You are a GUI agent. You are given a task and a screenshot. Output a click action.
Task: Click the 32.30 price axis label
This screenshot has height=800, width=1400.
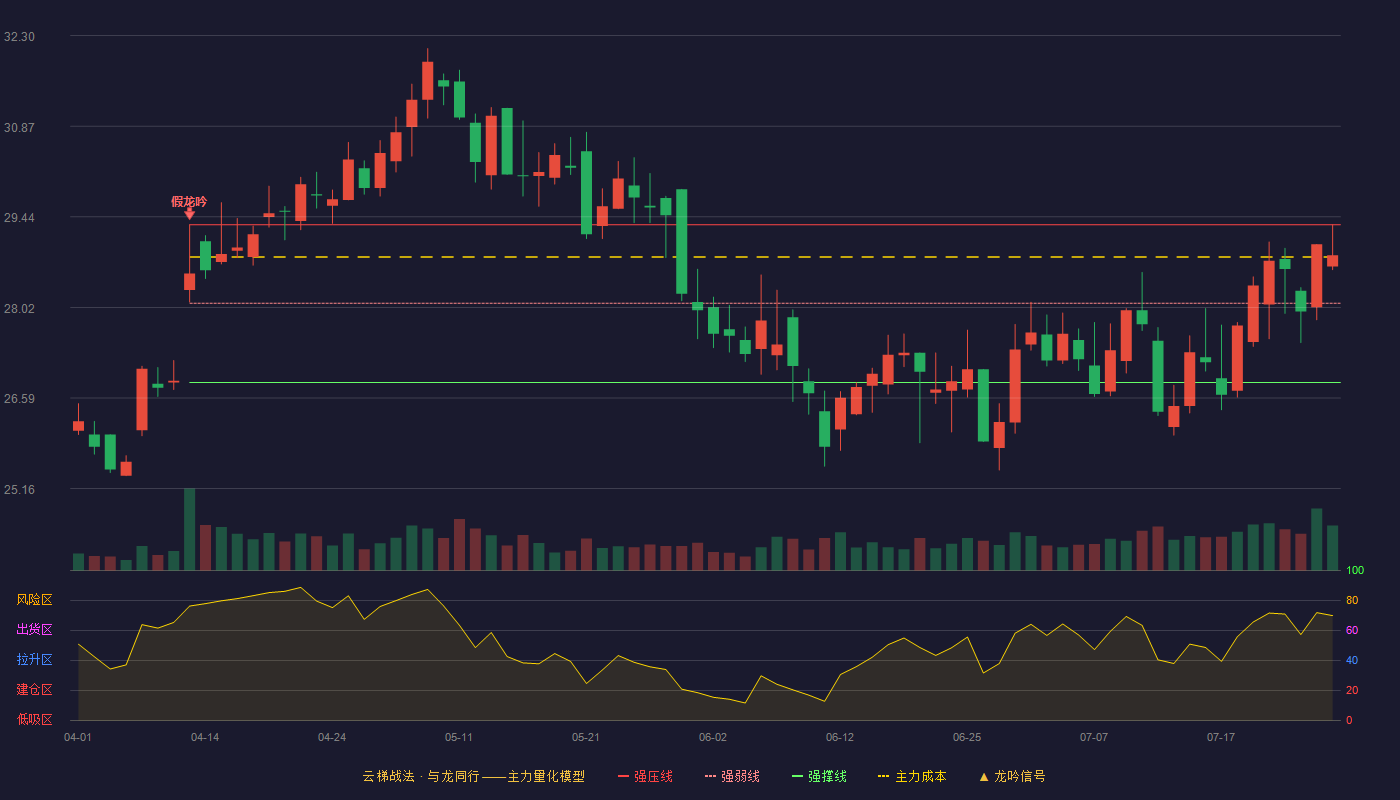pos(19,37)
